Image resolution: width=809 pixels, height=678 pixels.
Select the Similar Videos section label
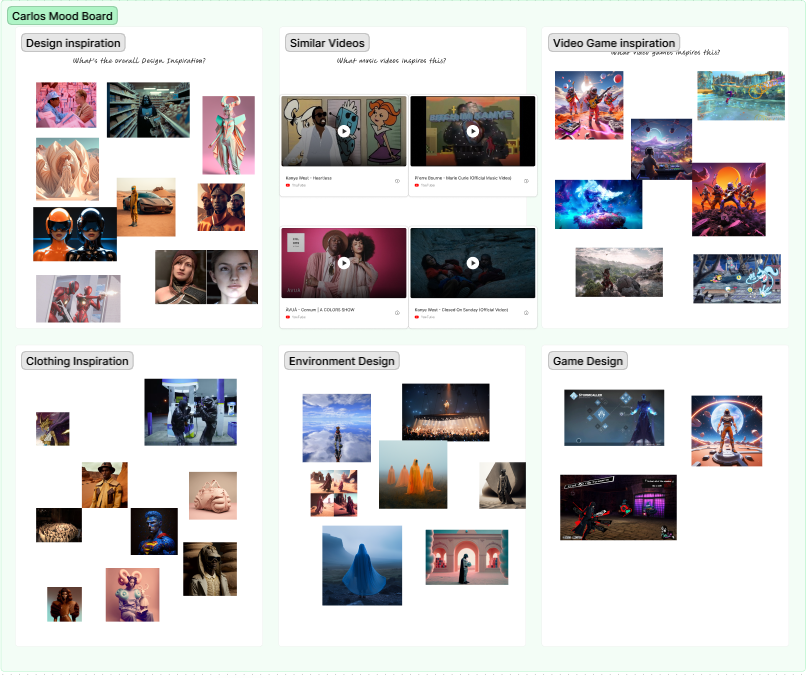(327, 43)
